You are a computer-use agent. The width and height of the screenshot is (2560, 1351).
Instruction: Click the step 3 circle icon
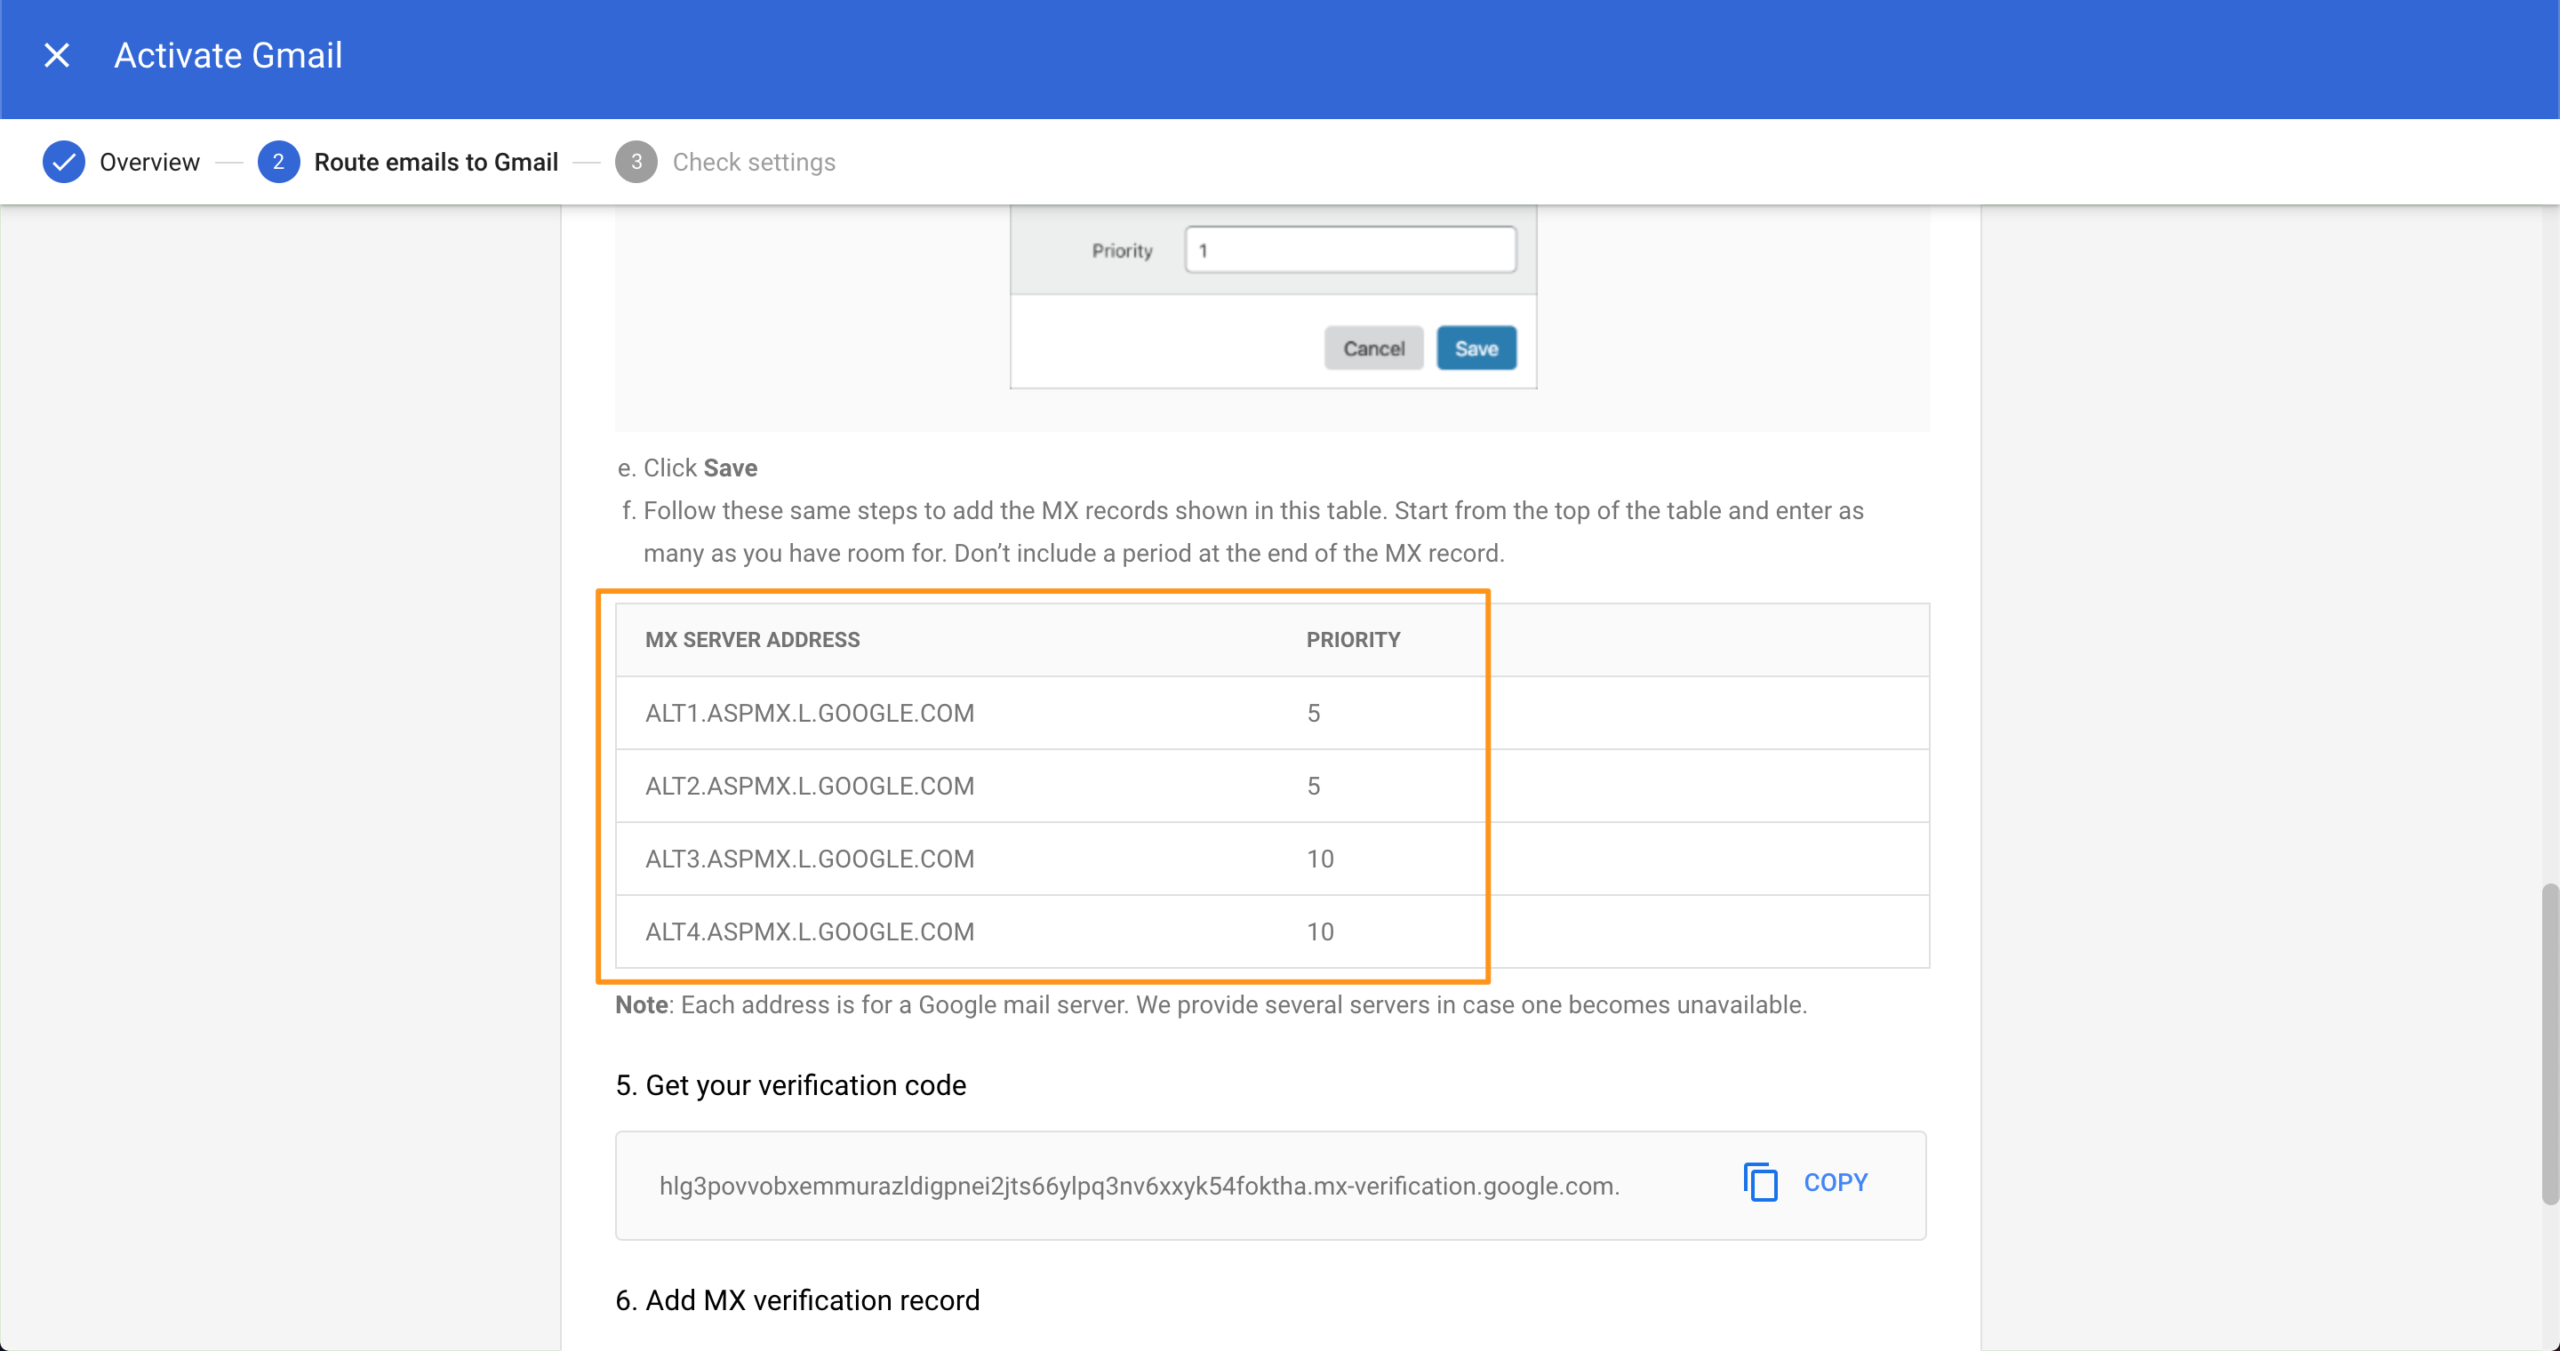(x=636, y=162)
